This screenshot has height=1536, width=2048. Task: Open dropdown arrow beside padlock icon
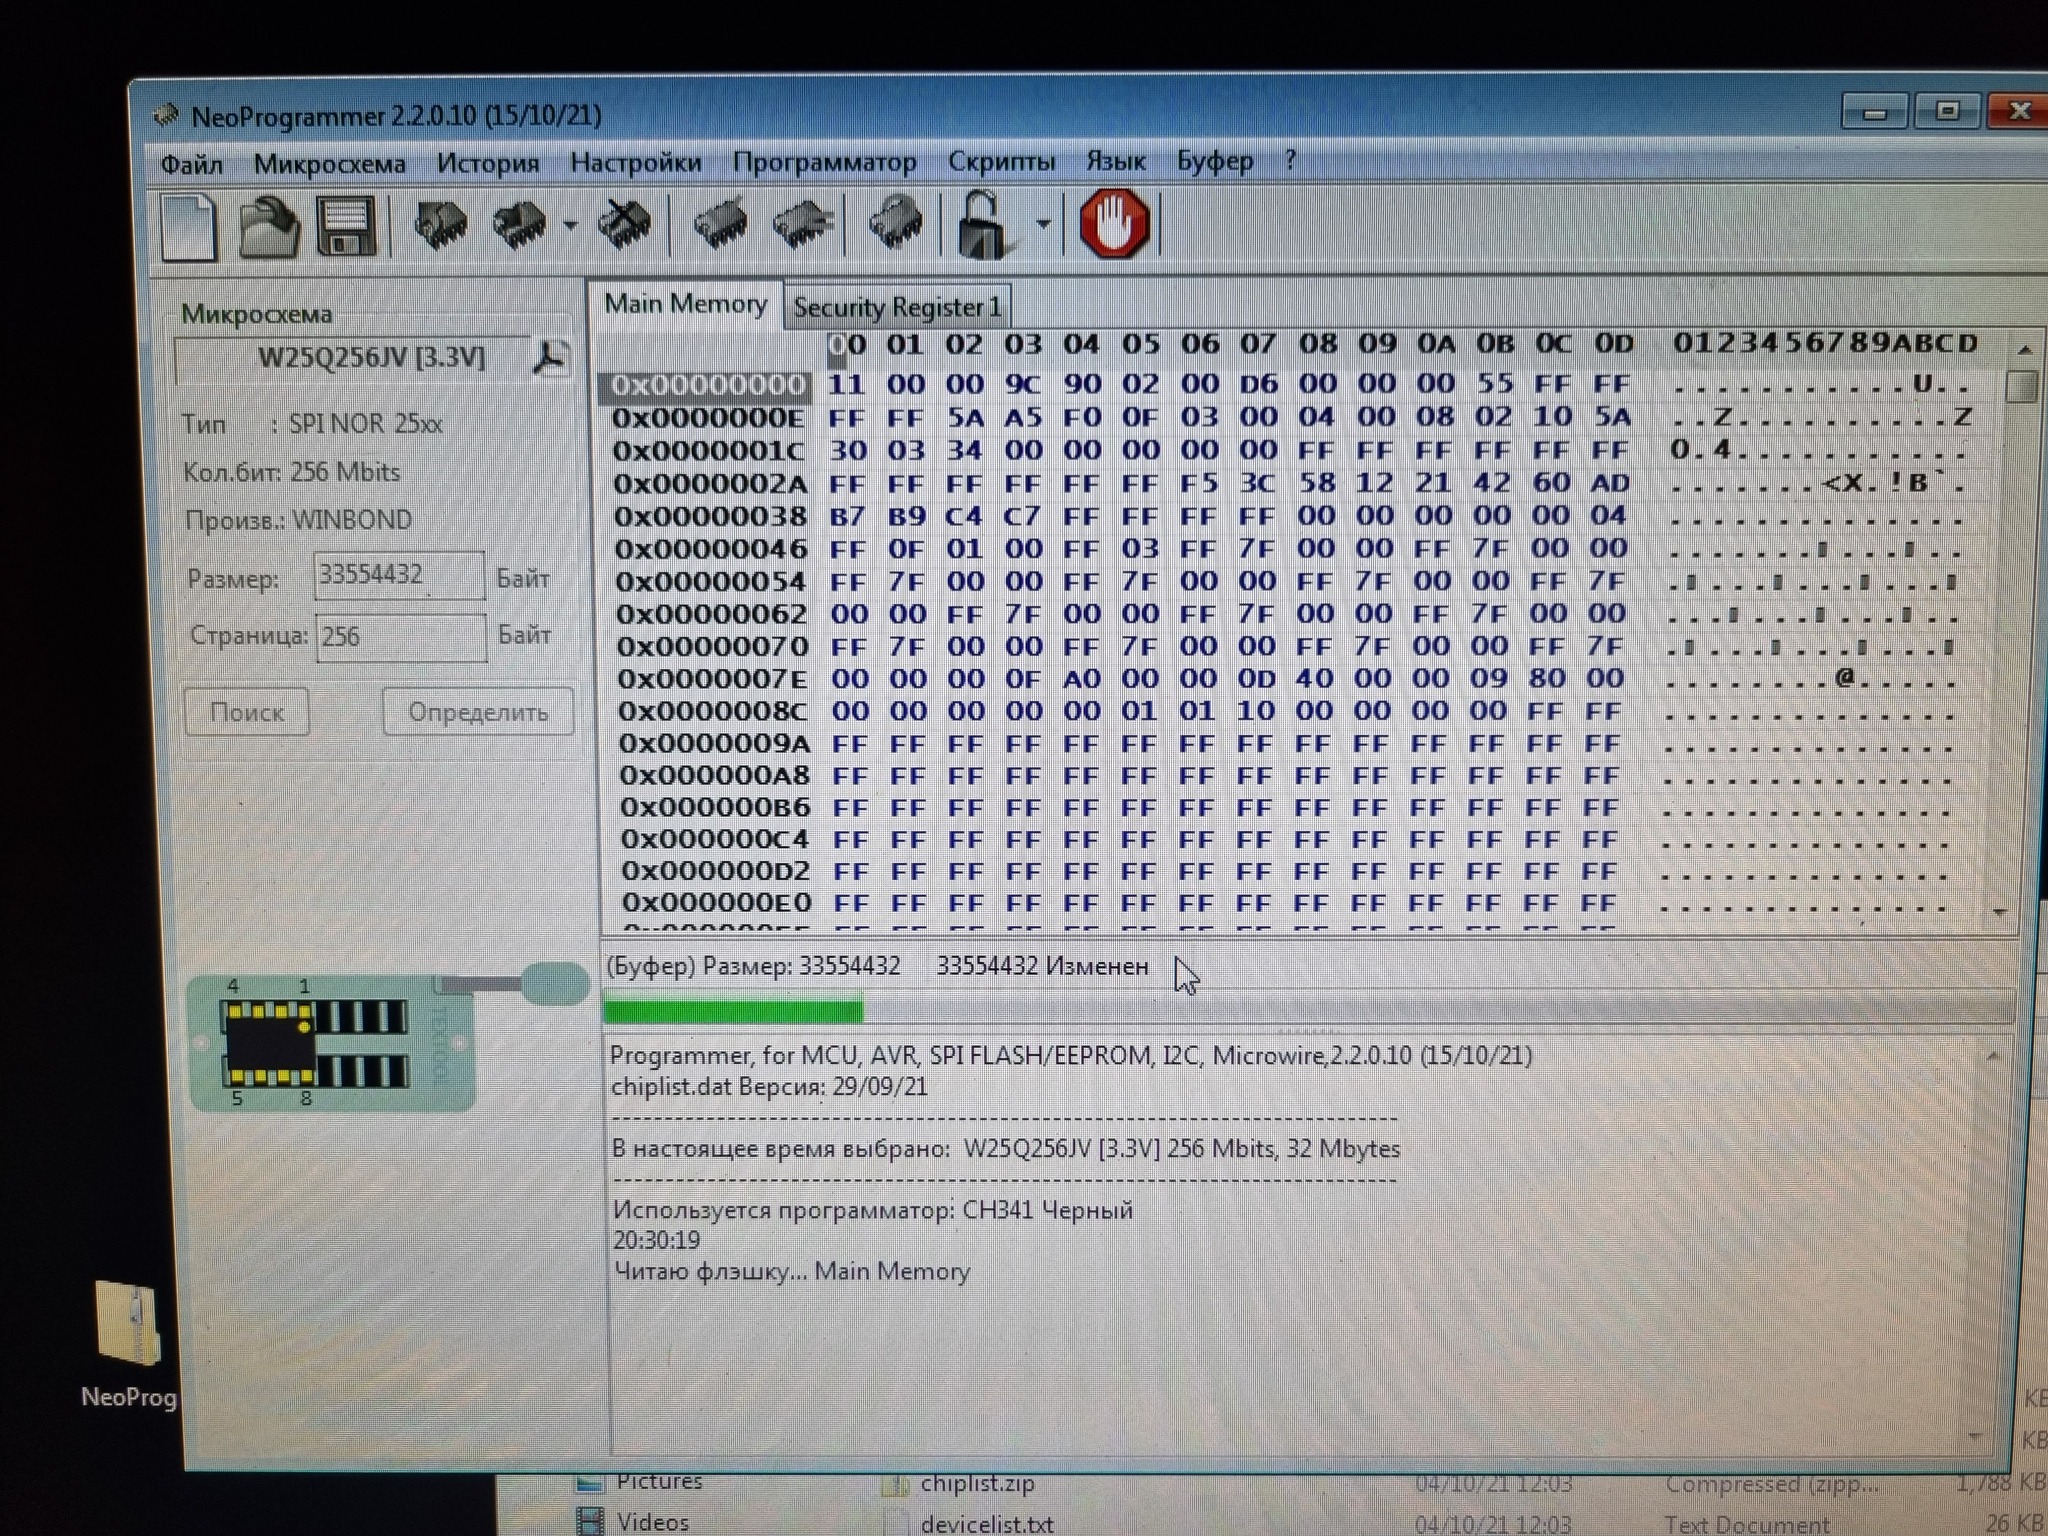(1043, 224)
